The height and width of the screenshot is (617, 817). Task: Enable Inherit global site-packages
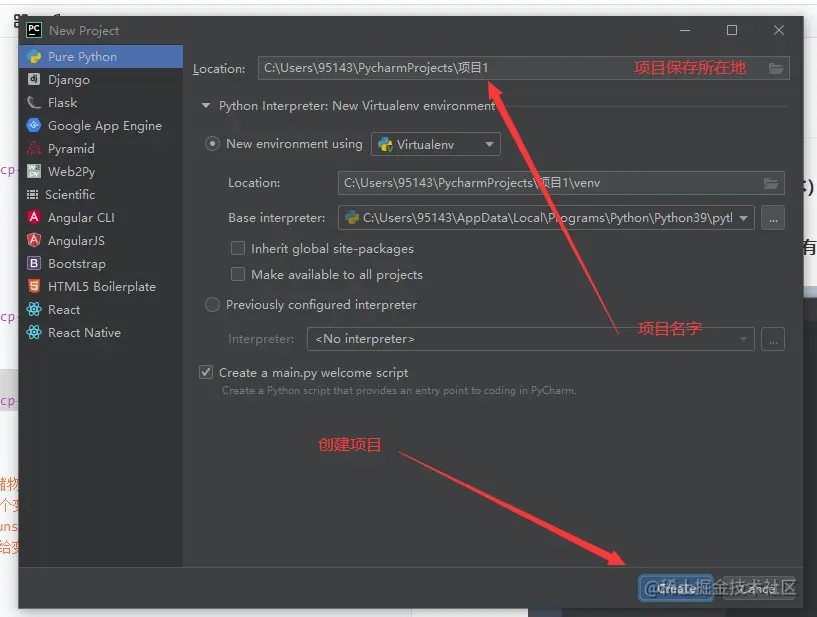tap(238, 248)
